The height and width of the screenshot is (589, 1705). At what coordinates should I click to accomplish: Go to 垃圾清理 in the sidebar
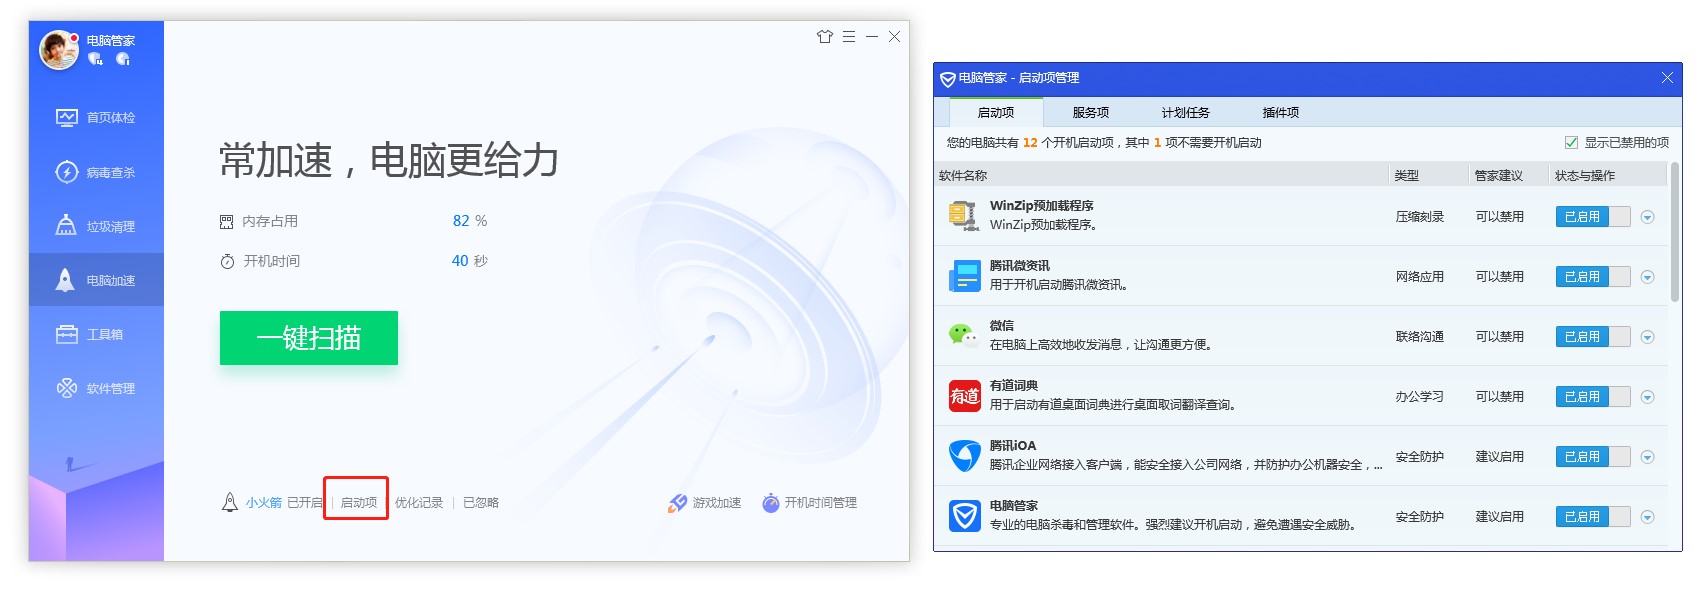96,226
